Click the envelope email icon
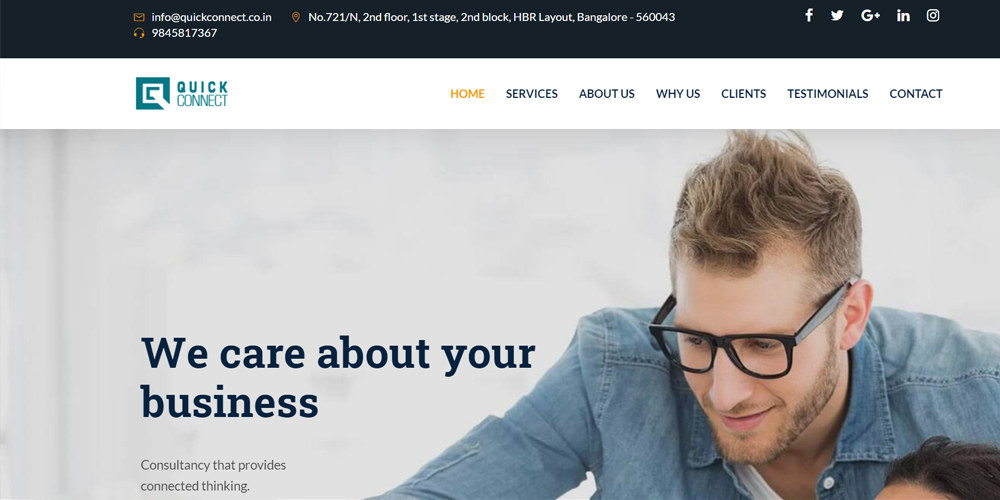The image size is (1000, 500). 139,17
